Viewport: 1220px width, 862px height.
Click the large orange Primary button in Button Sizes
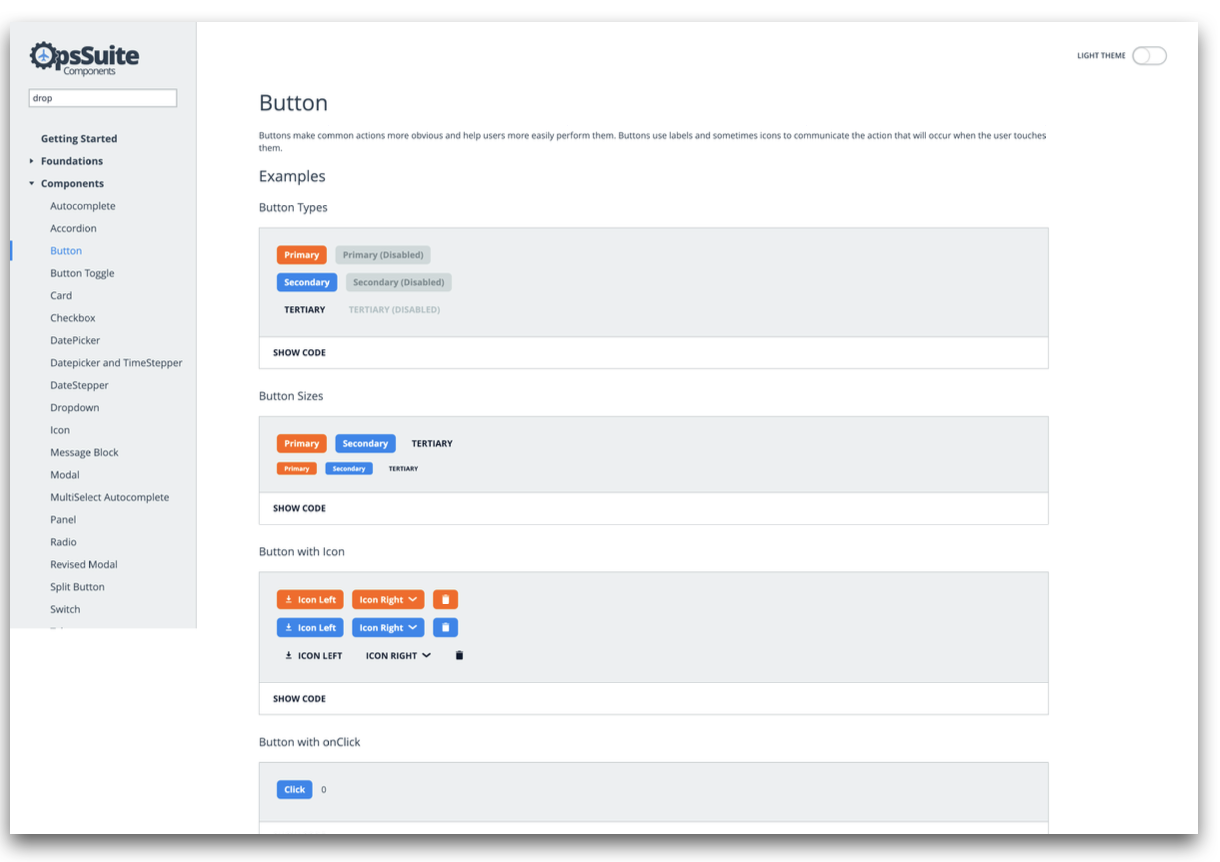[x=301, y=444]
